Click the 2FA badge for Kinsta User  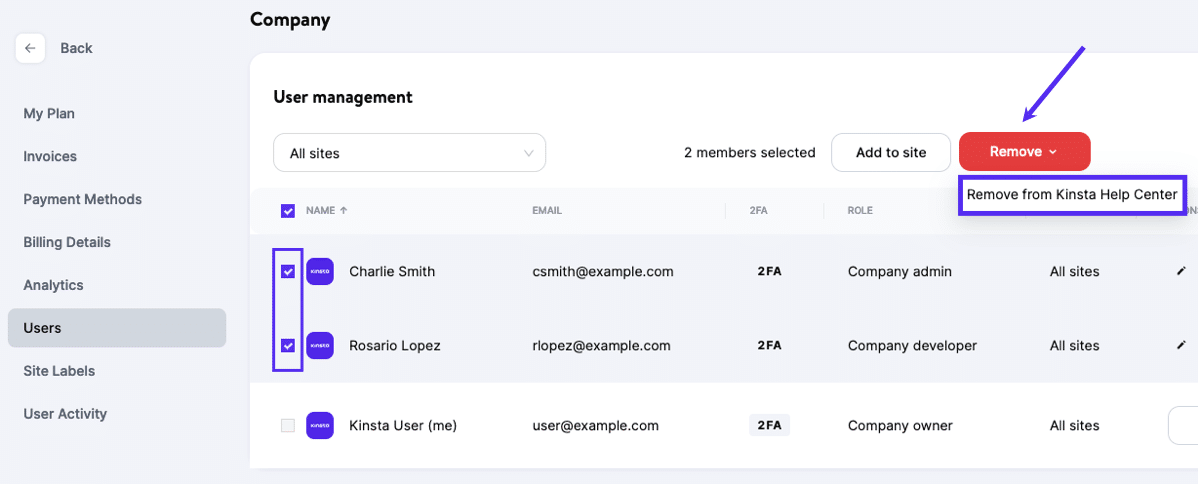pos(769,425)
